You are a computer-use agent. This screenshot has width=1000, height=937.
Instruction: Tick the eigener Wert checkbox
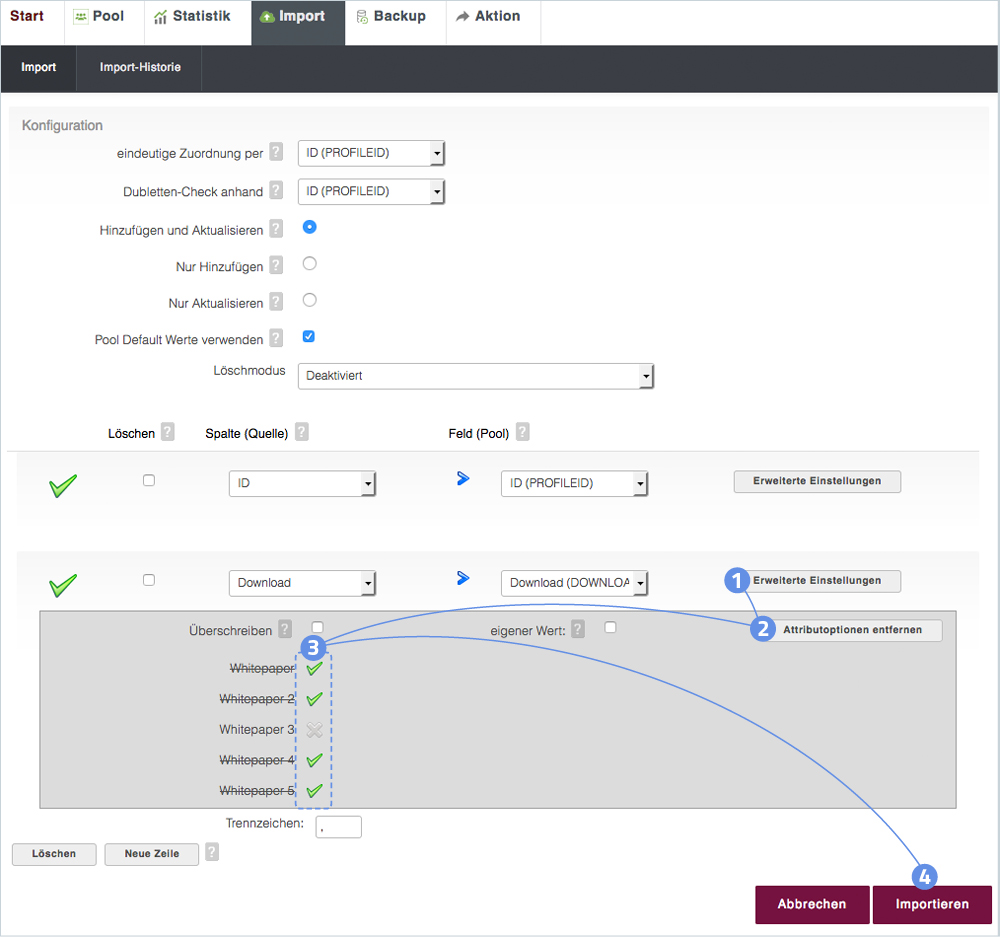(x=610, y=628)
